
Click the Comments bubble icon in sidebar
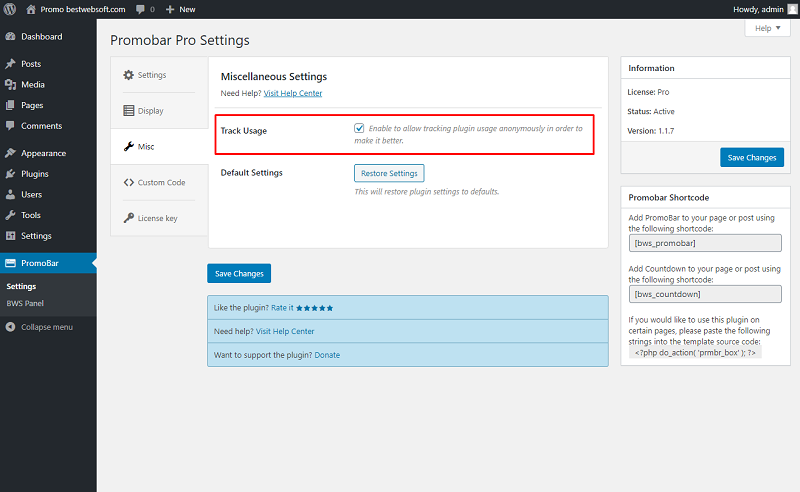(x=10, y=126)
